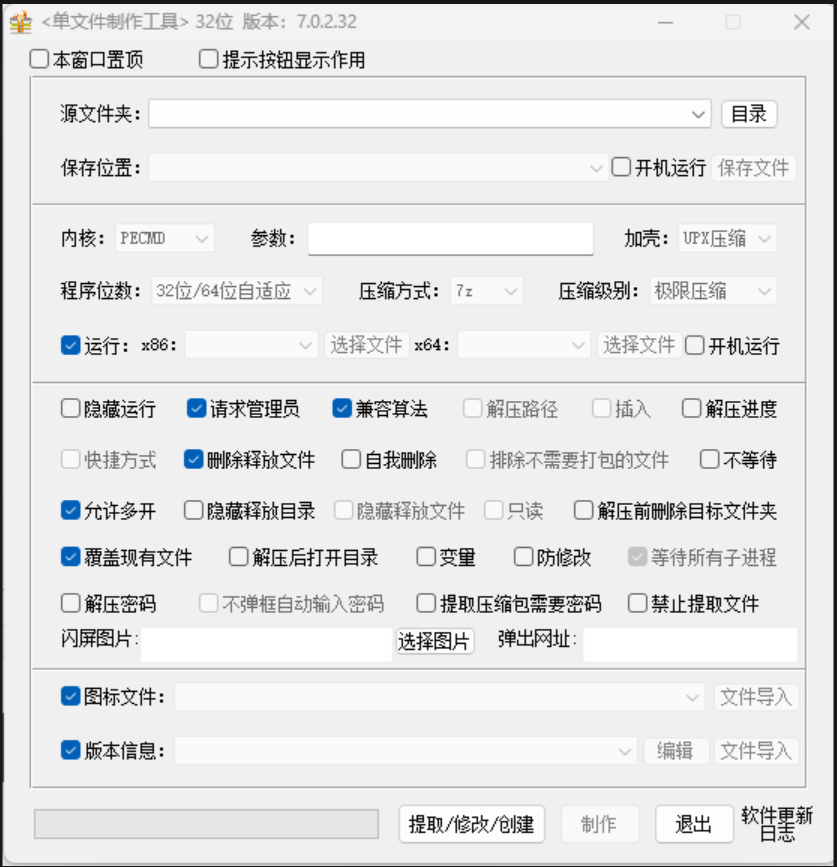The width and height of the screenshot is (837, 867).
Task: Expand the 图标文件 dropdown
Action: (x=440, y=697)
